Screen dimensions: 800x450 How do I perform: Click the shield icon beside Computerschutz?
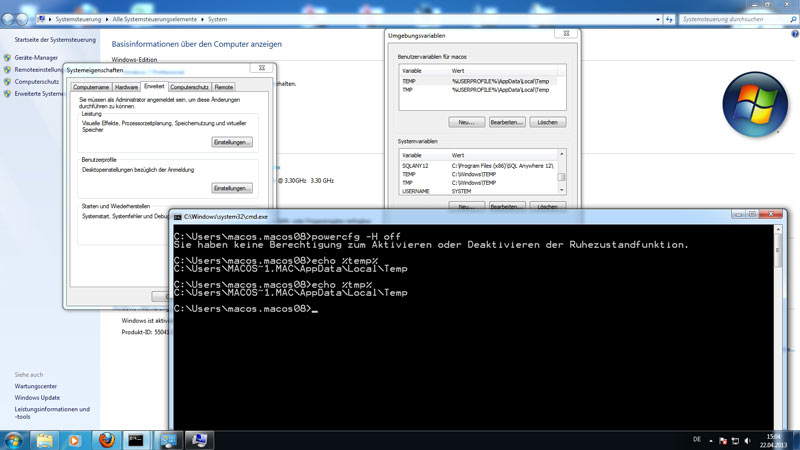click(7, 82)
